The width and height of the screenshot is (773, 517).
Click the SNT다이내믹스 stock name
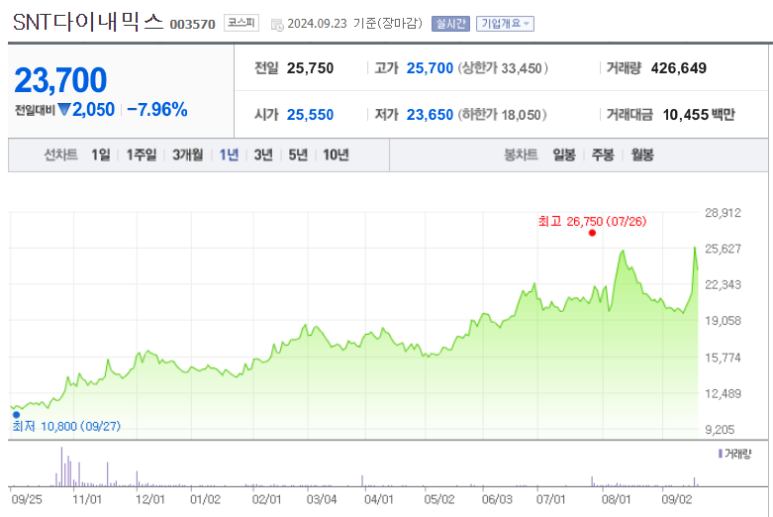point(88,22)
